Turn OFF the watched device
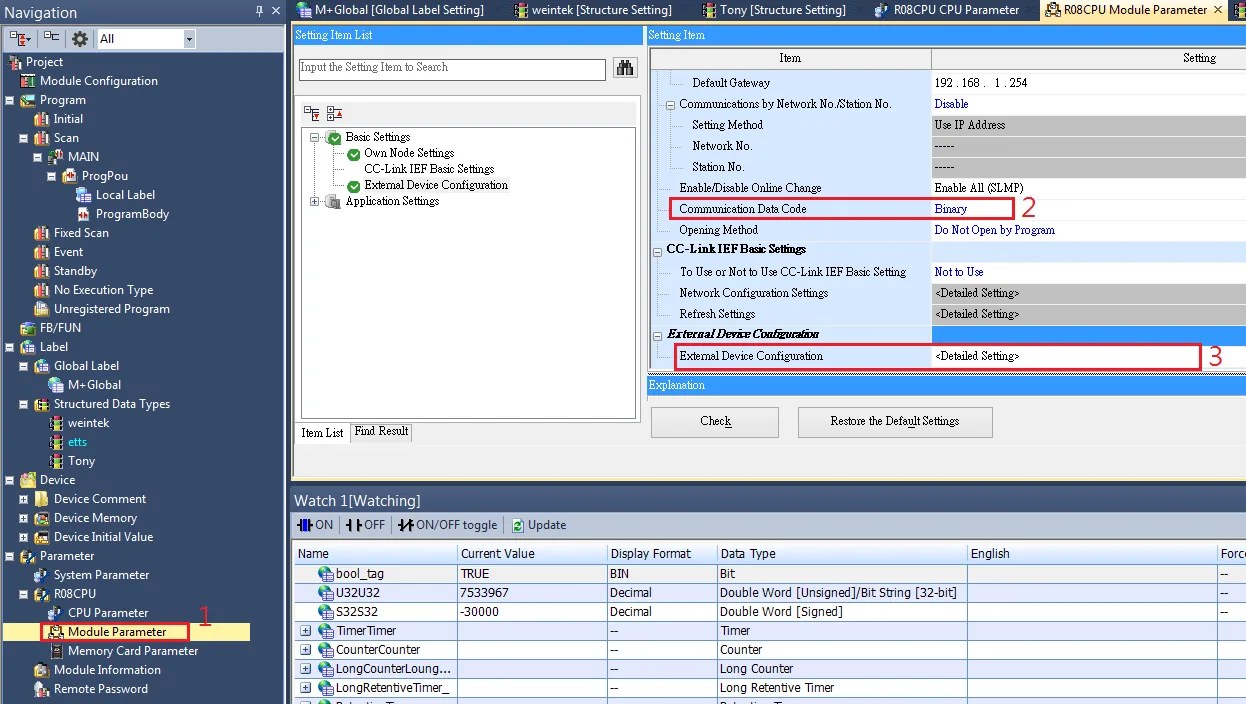Screen dimensions: 1246x704 [x=366, y=525]
